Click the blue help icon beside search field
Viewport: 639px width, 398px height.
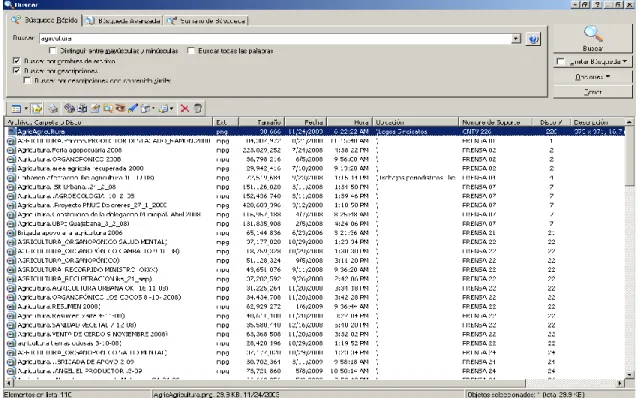click(x=533, y=39)
